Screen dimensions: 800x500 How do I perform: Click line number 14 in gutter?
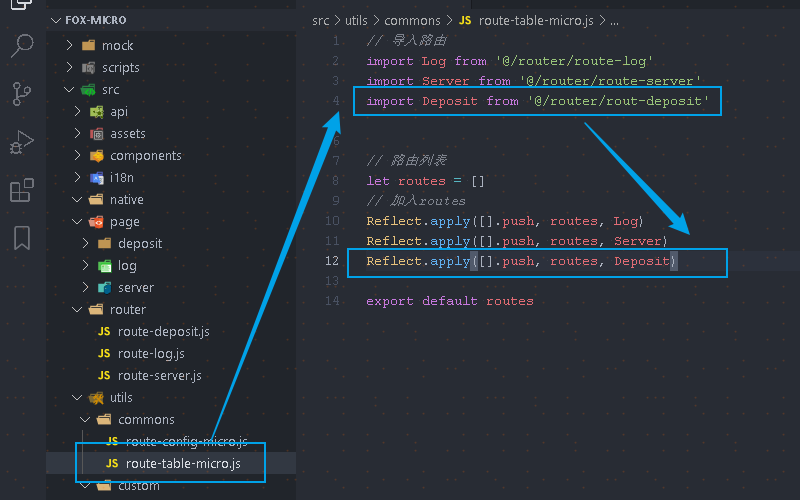[333, 301]
